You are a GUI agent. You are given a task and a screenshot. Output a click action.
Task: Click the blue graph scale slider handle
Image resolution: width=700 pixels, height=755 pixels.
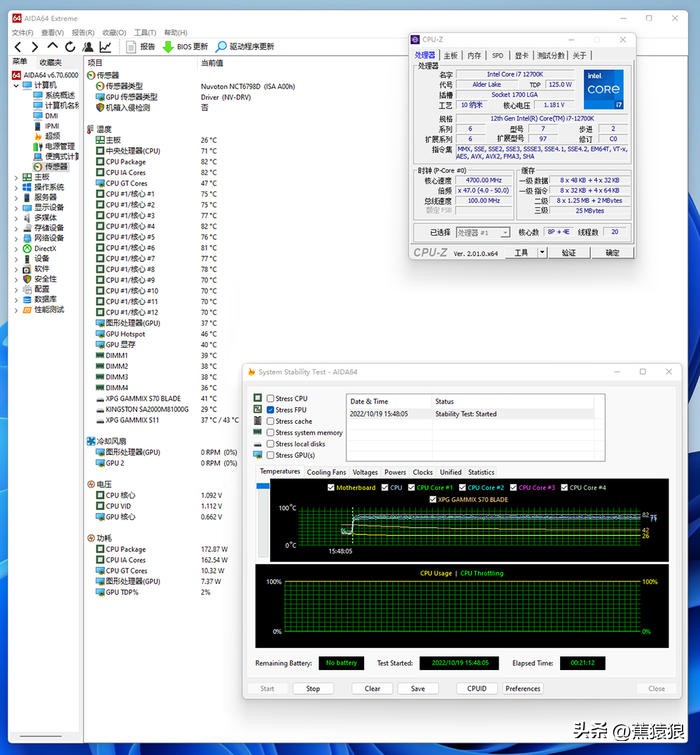(x=263, y=486)
